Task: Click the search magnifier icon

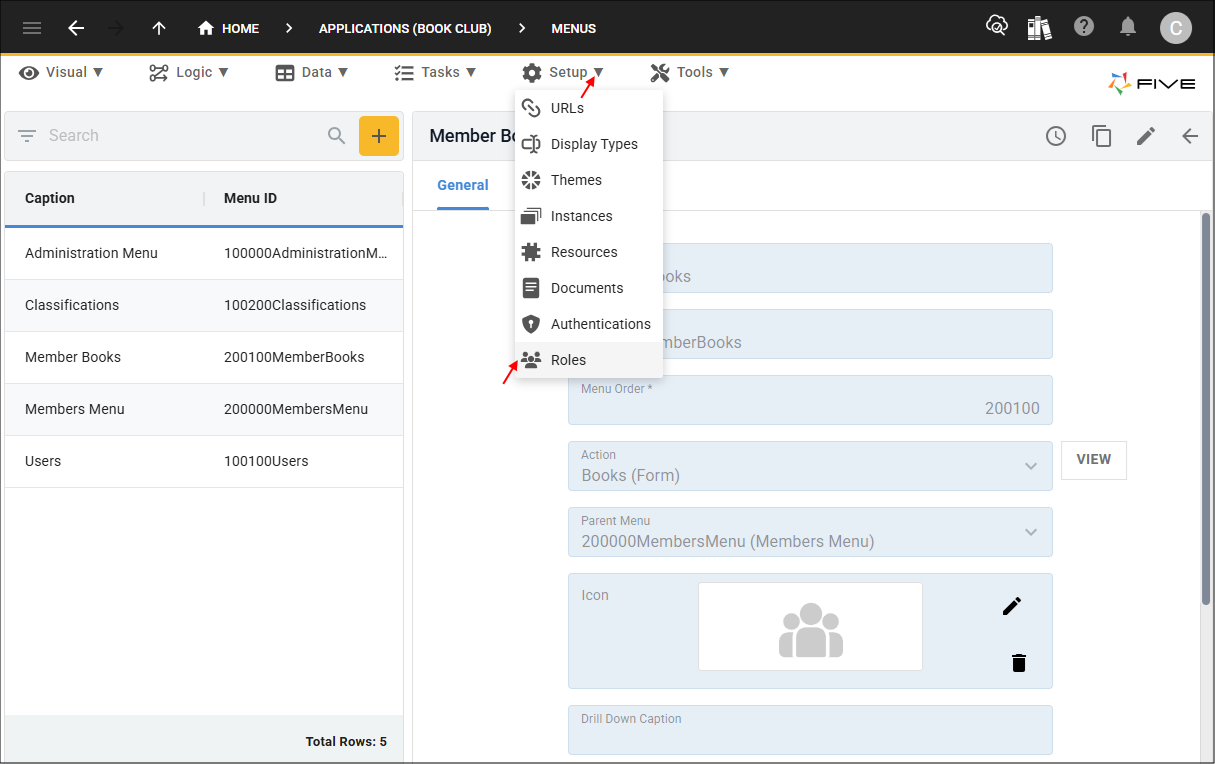Action: 337,136
